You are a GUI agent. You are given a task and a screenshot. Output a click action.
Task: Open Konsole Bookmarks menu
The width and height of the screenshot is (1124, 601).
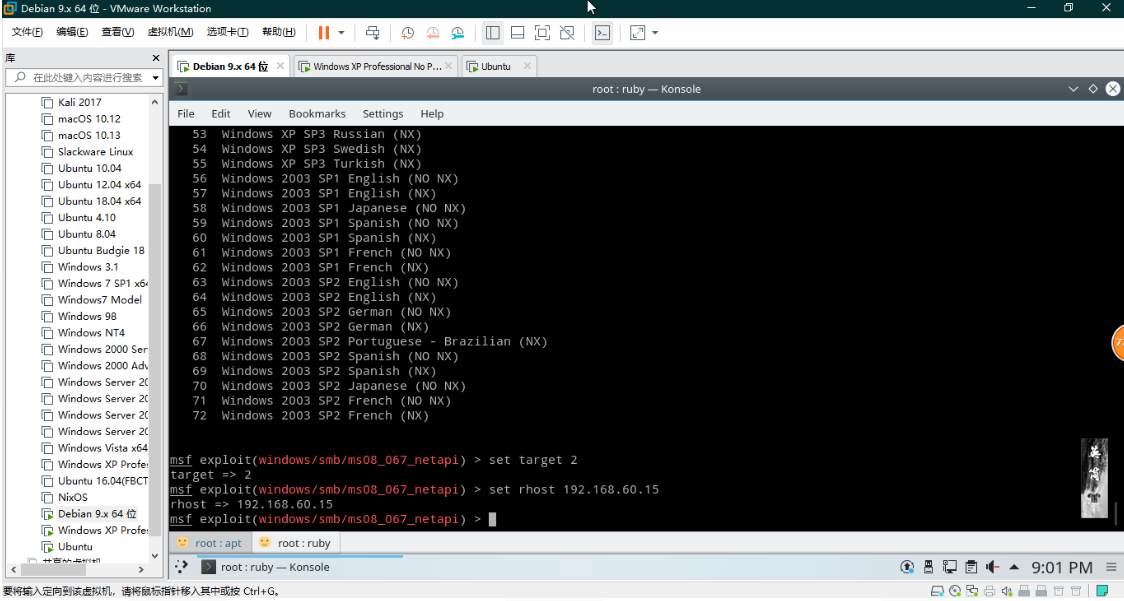pos(317,113)
